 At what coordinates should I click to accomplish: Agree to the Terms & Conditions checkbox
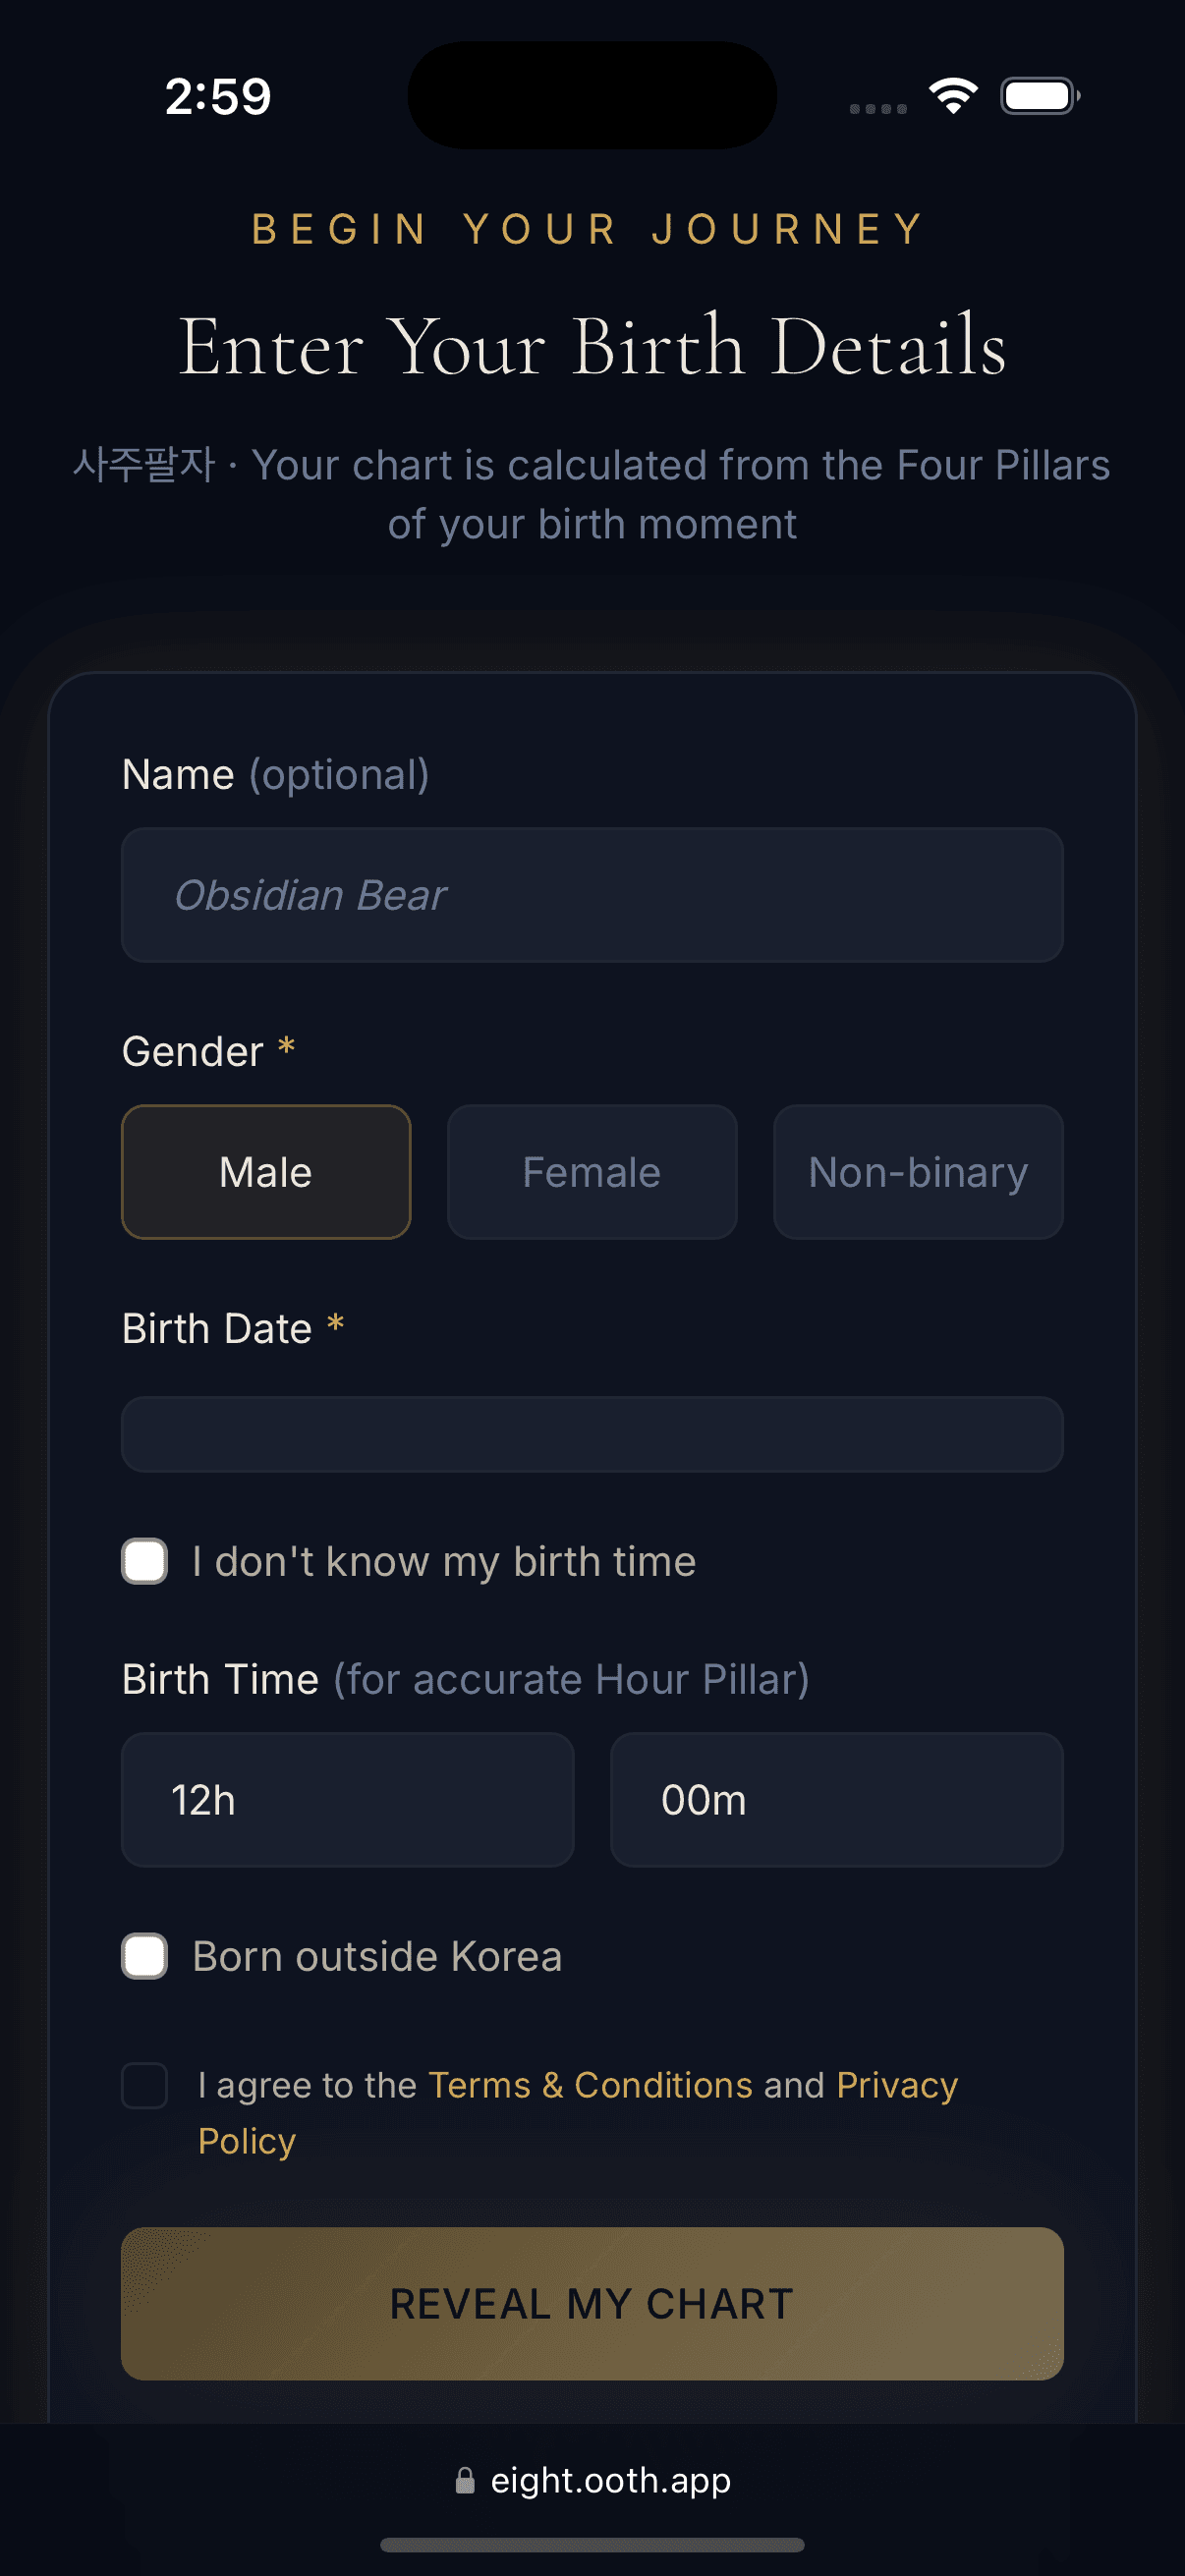coord(144,2085)
